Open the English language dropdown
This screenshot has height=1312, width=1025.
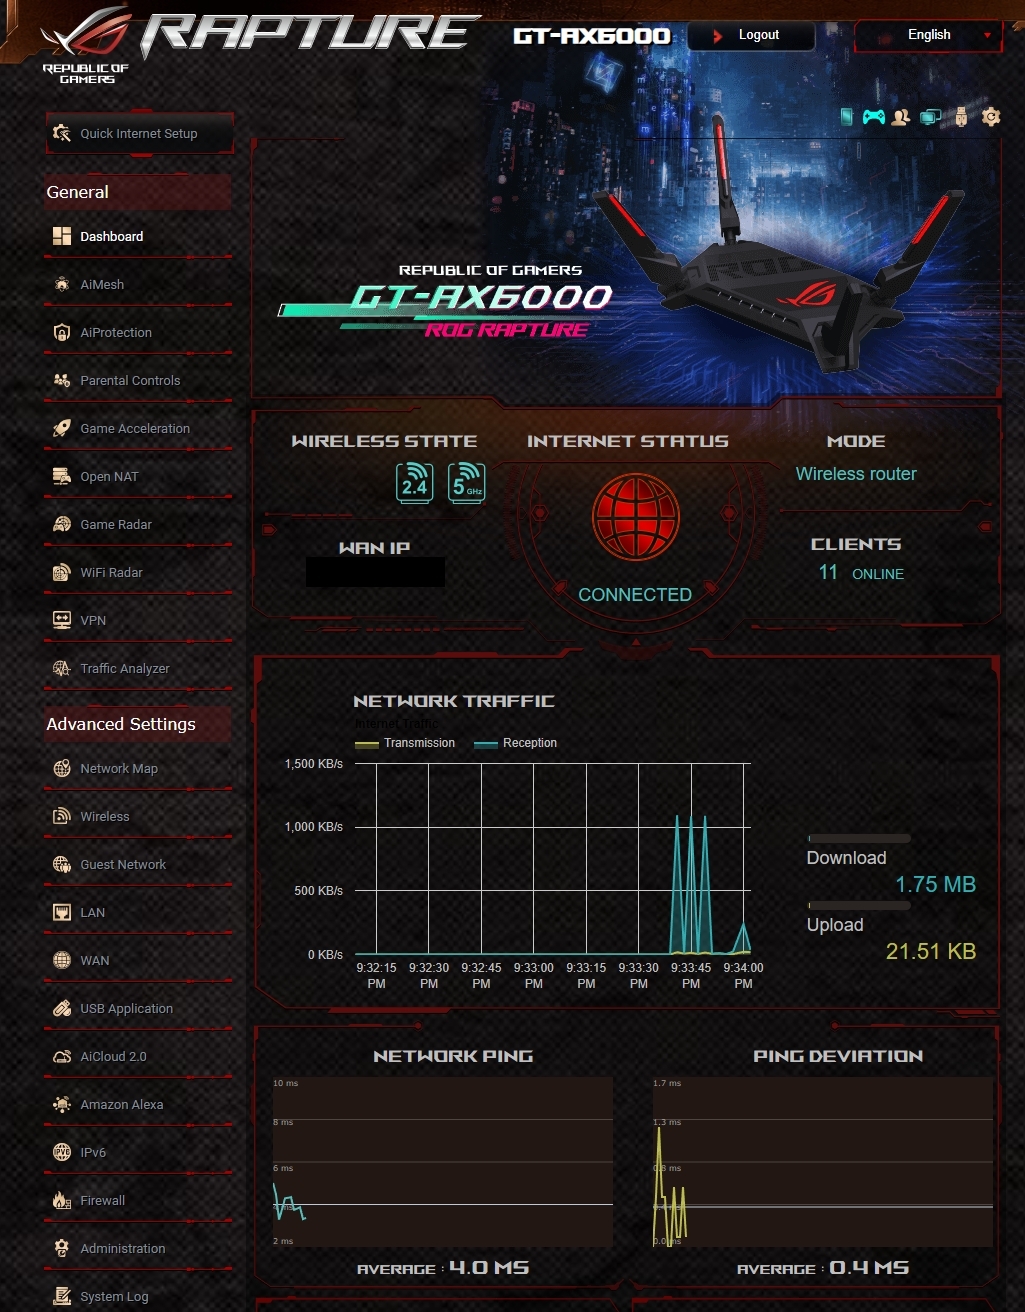click(x=928, y=35)
